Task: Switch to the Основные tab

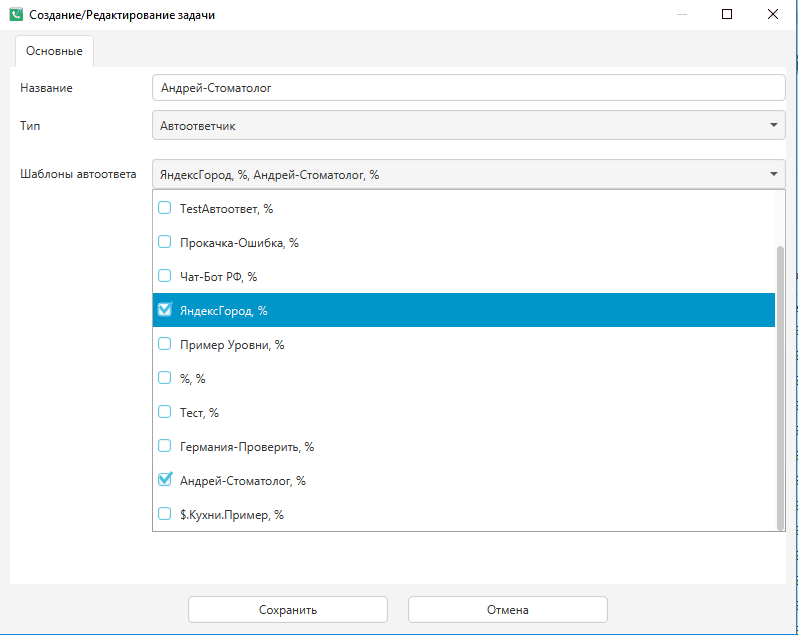Action: point(54,51)
